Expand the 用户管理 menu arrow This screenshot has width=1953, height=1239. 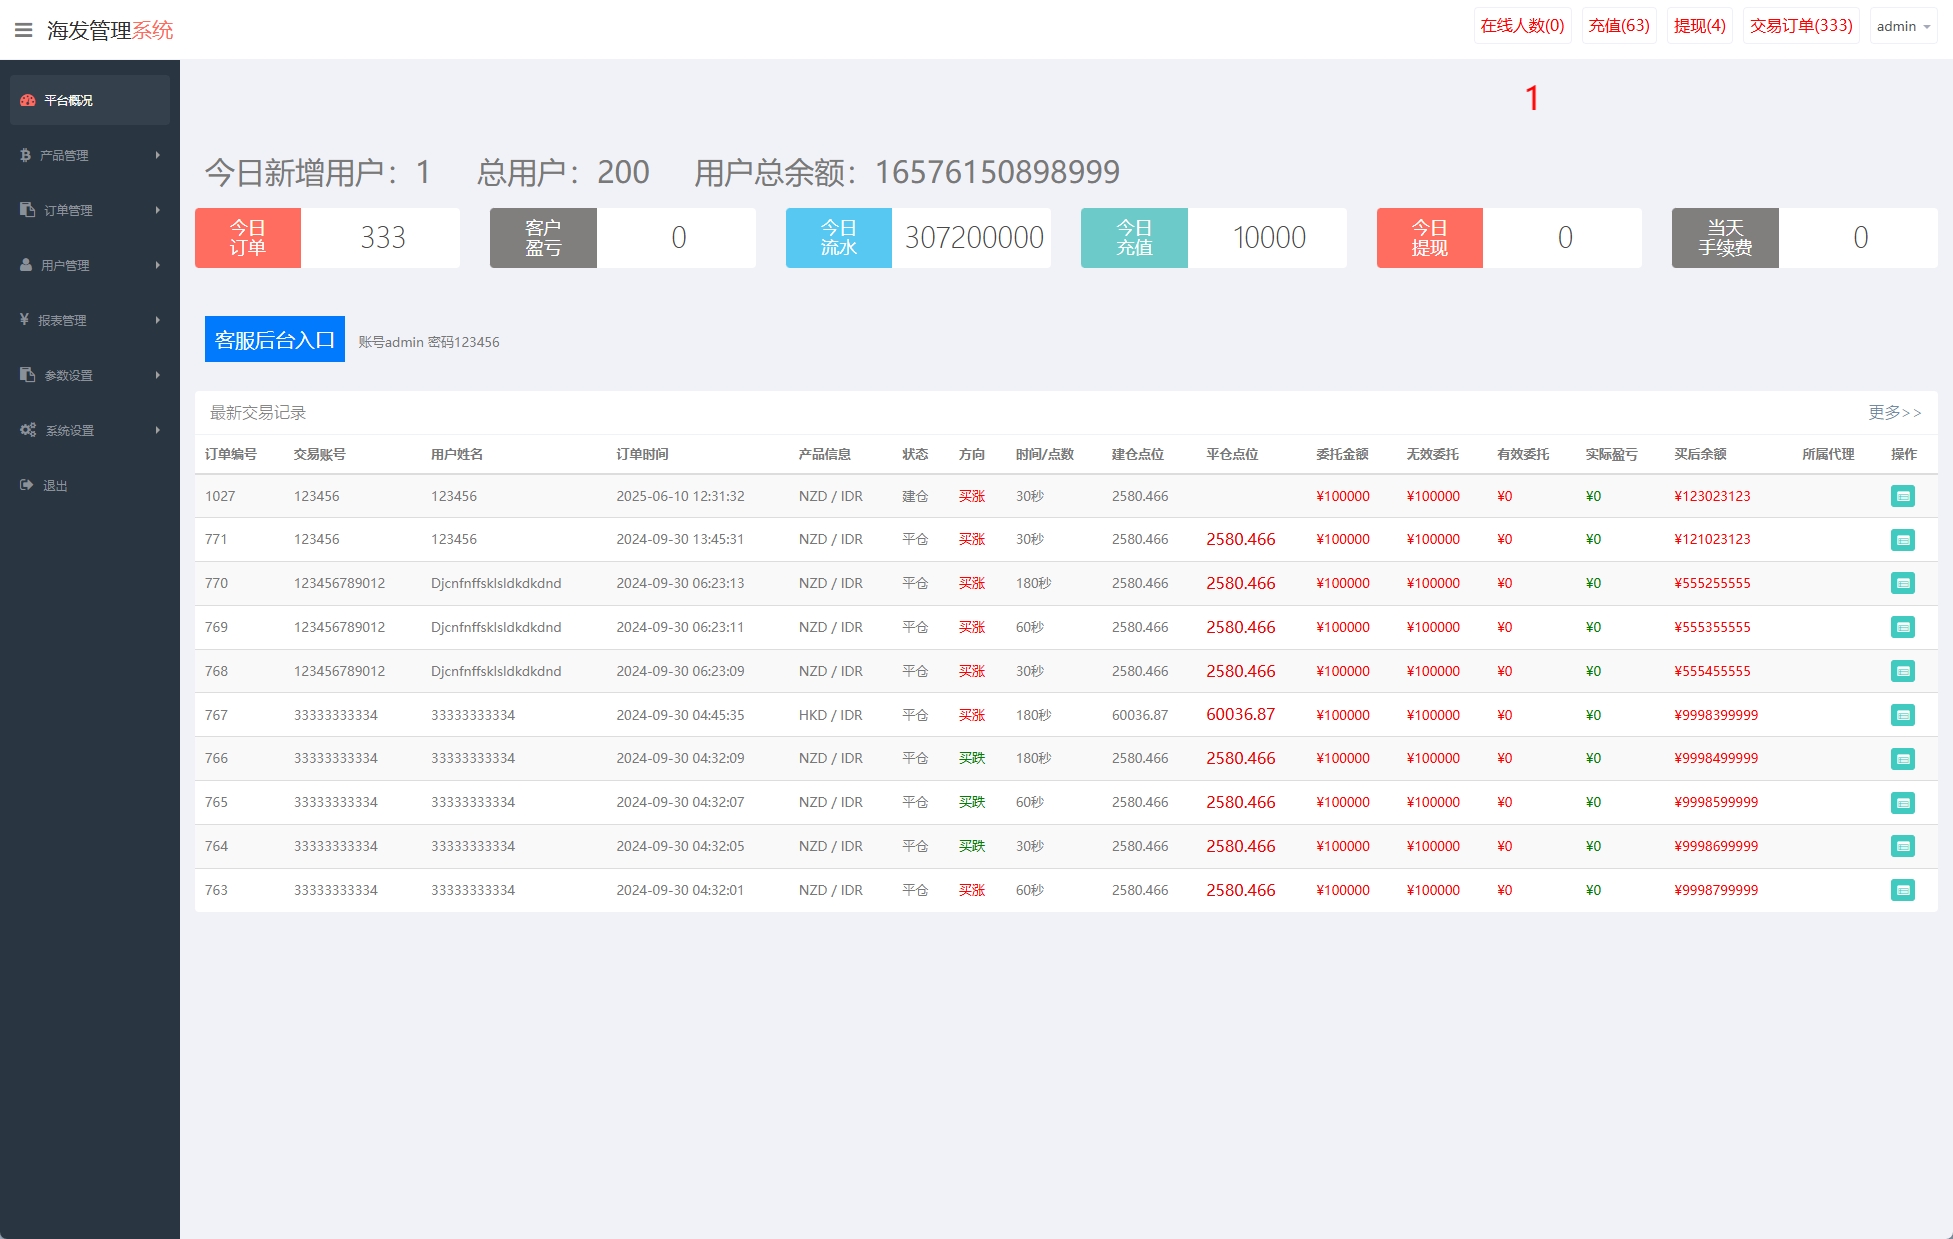157,265
